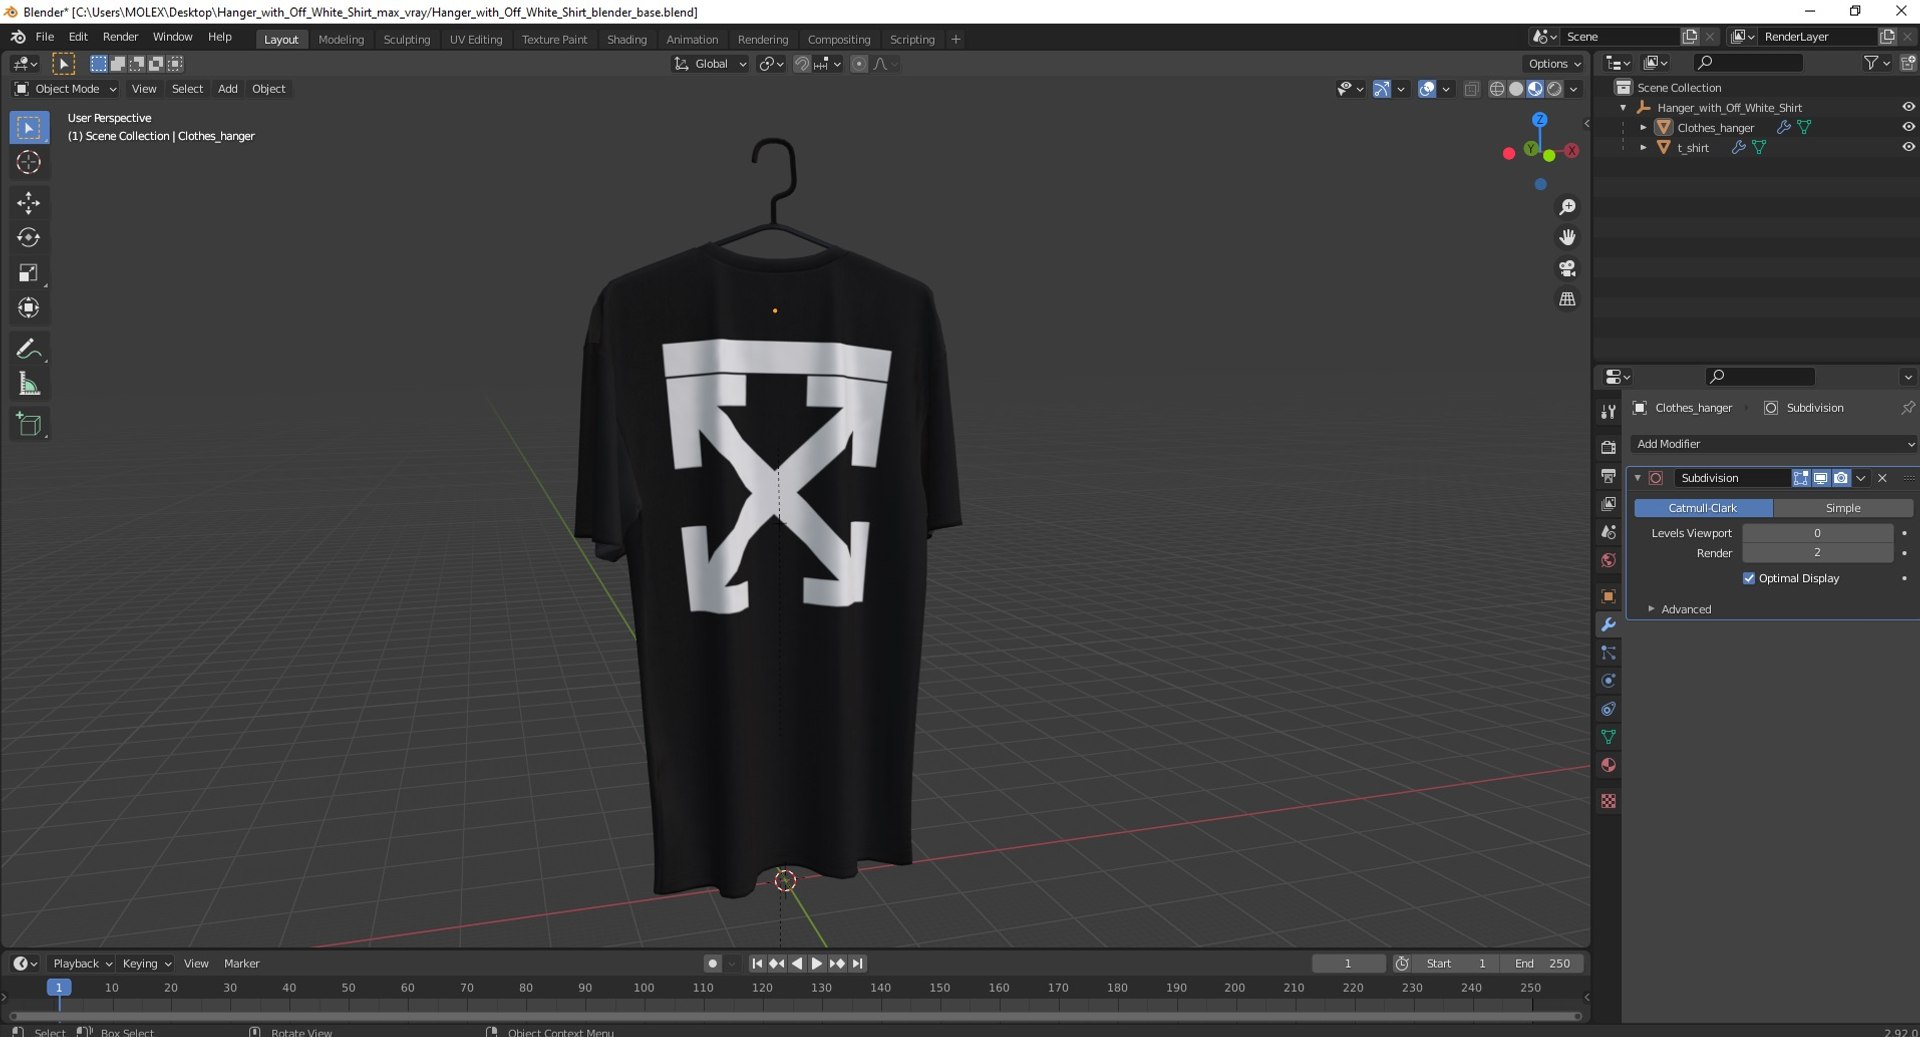1920x1037 pixels.
Task: Select the Cursor tool in toolbar
Action: pyautogui.click(x=28, y=162)
